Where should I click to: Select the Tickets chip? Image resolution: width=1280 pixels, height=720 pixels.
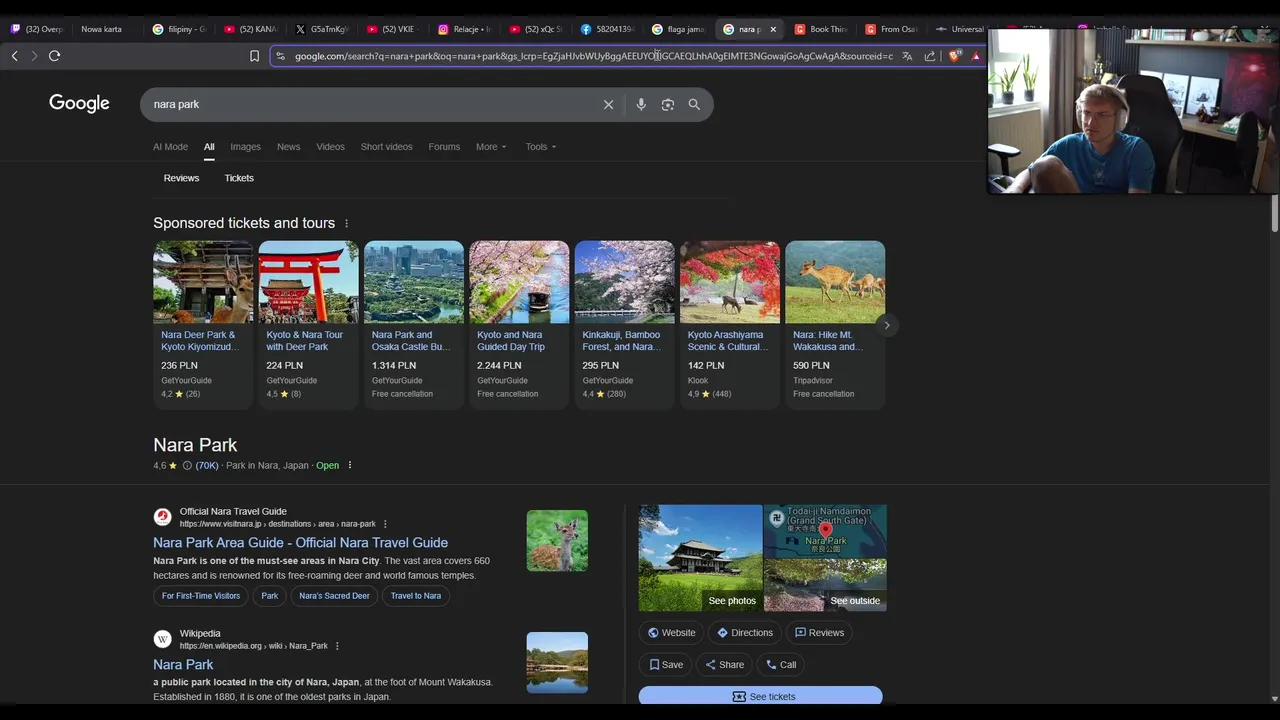(239, 178)
